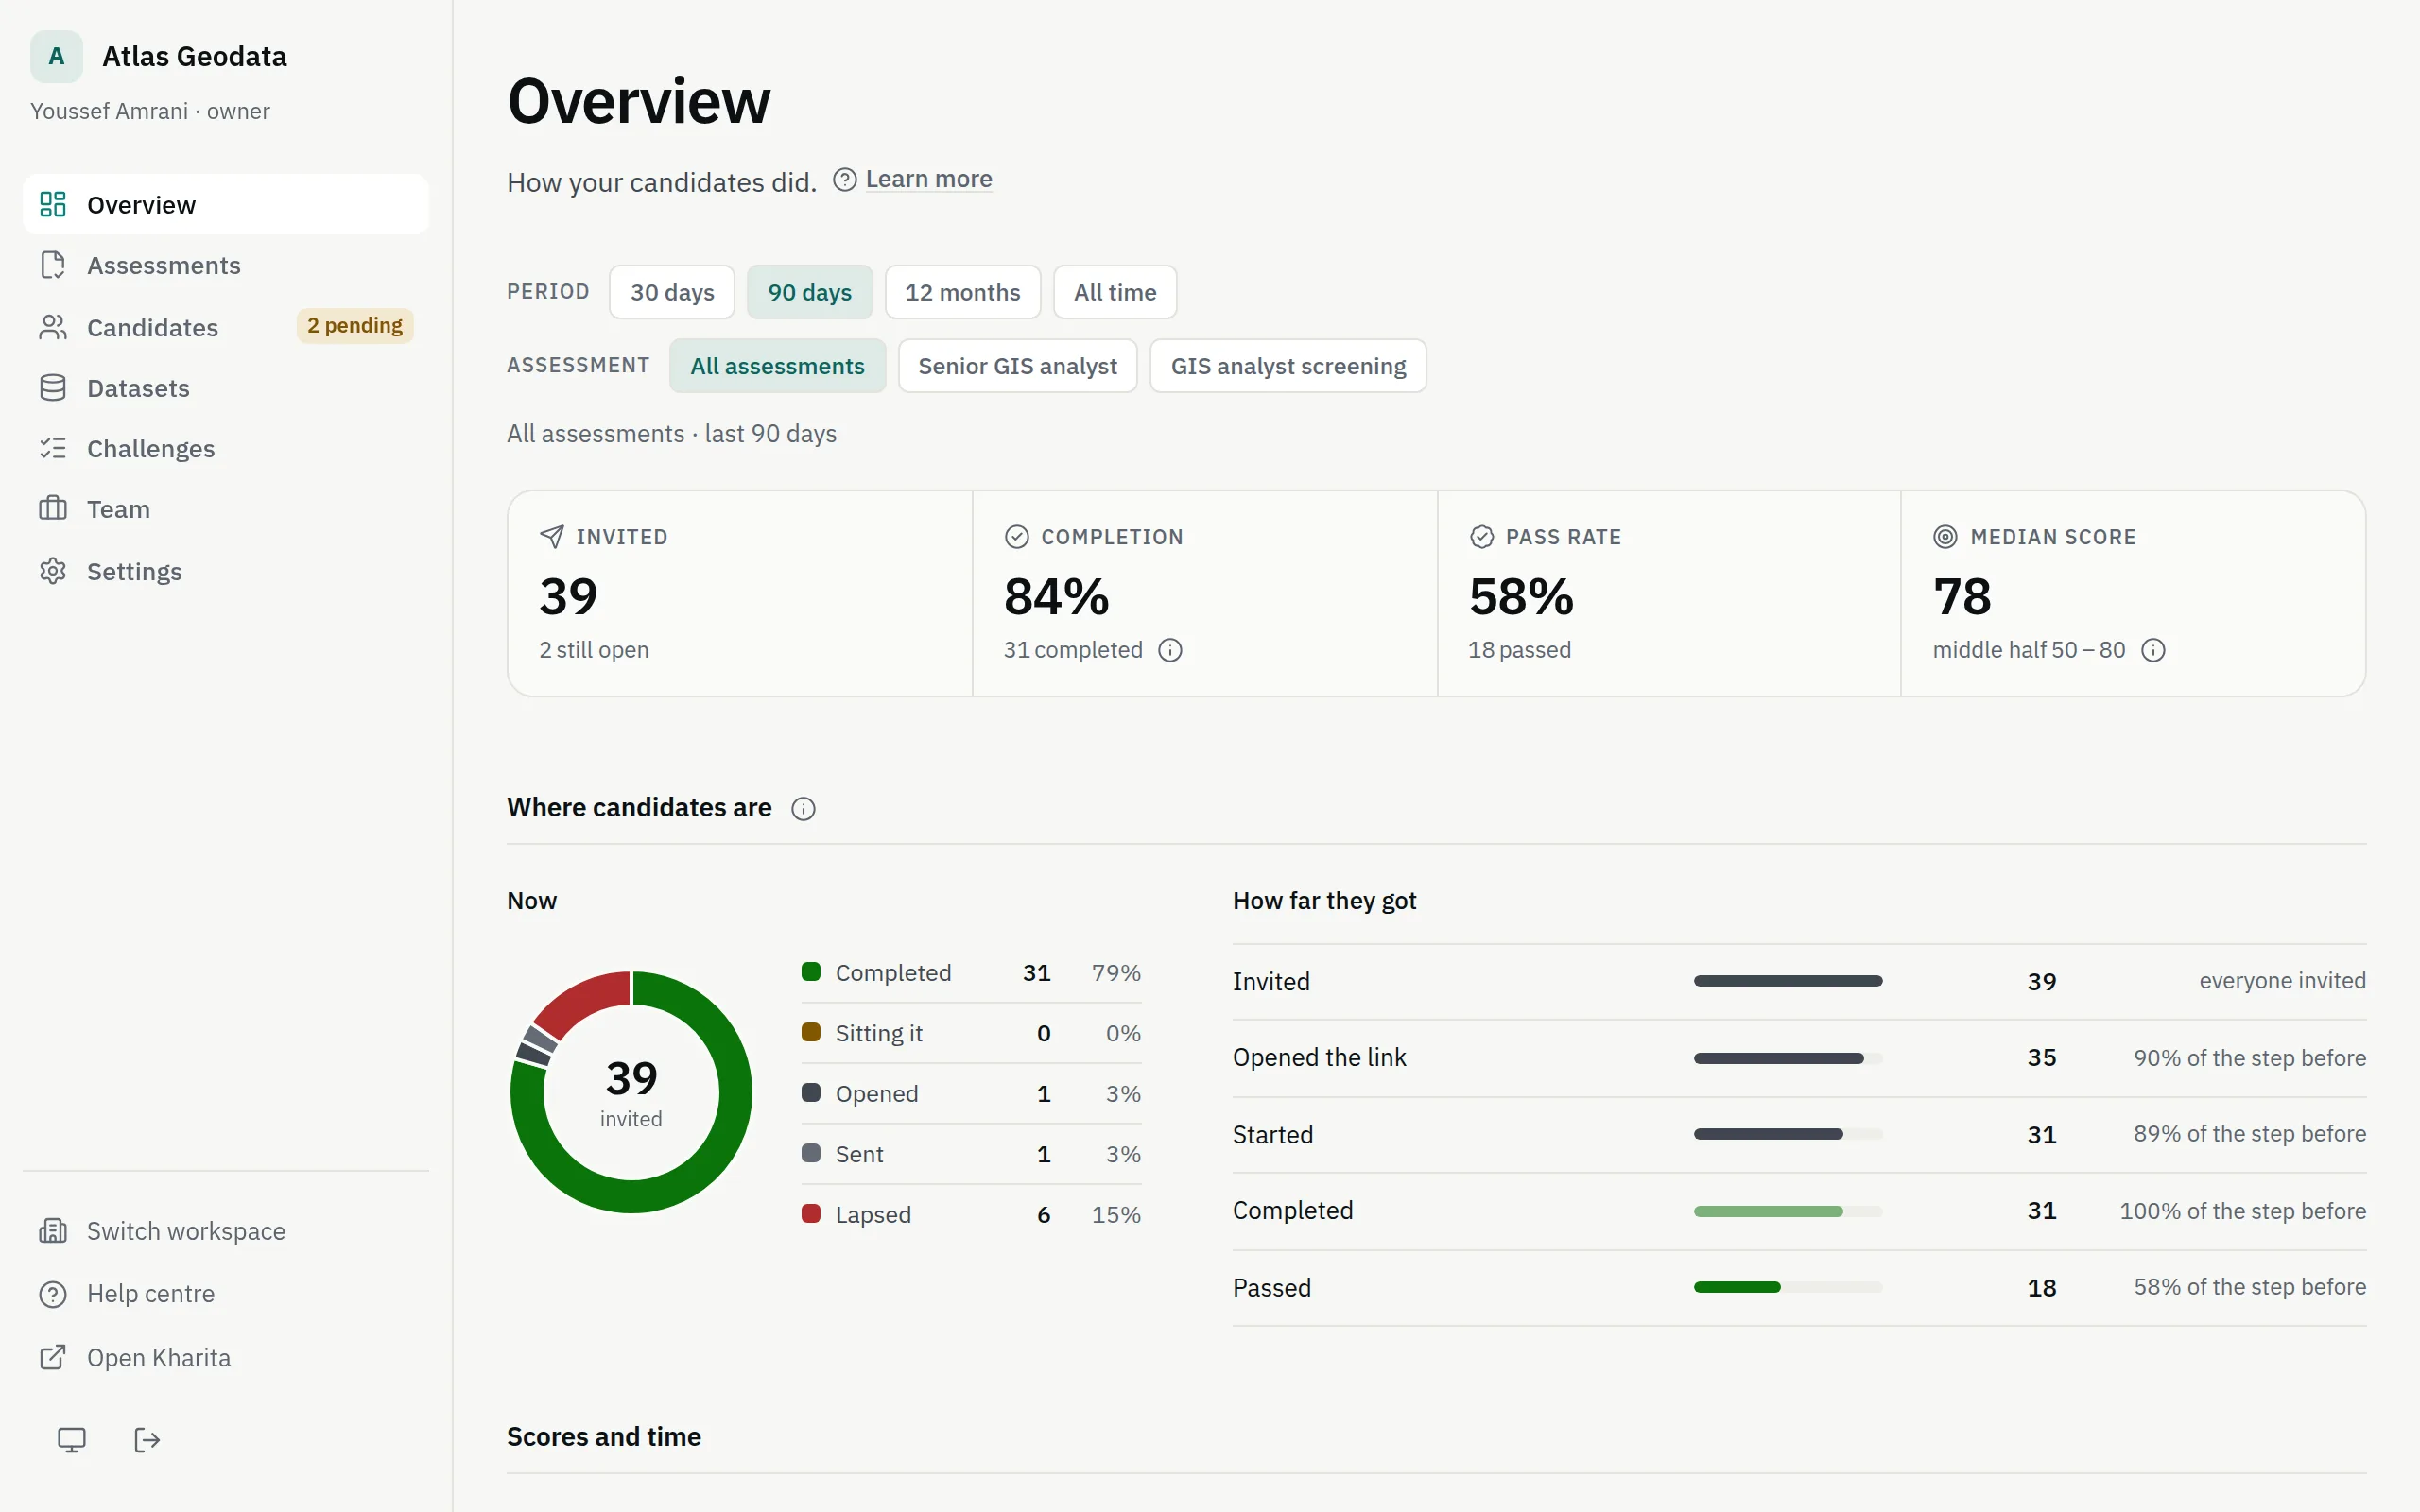Click the donut chart's 39 invited center
Screen dimensions: 2420x1512
pos(631,1092)
